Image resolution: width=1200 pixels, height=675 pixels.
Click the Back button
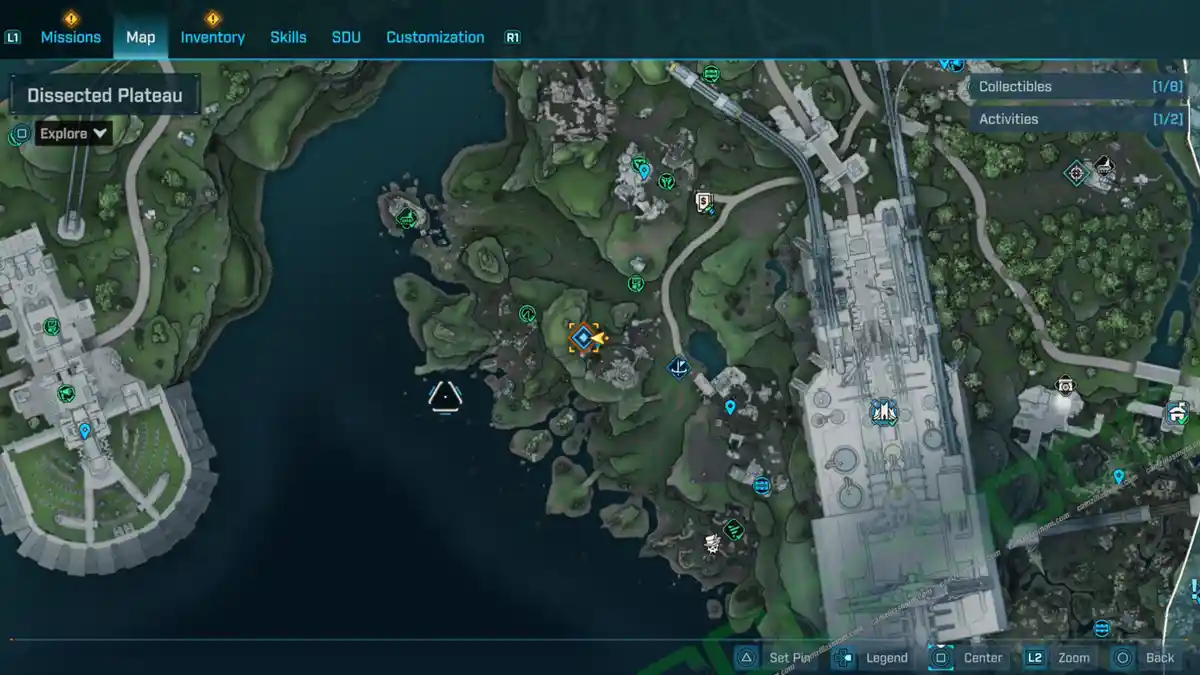(x=1143, y=658)
